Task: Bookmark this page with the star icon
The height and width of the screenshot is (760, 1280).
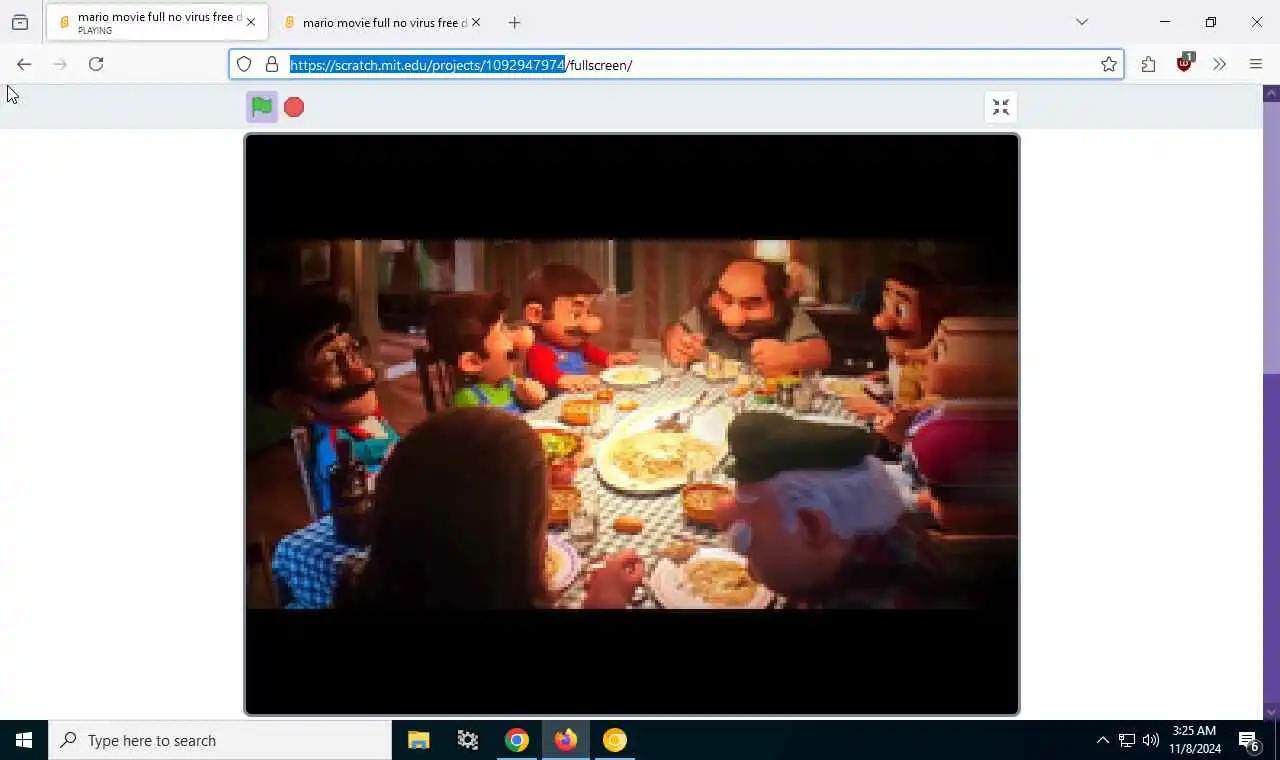Action: 1109,65
